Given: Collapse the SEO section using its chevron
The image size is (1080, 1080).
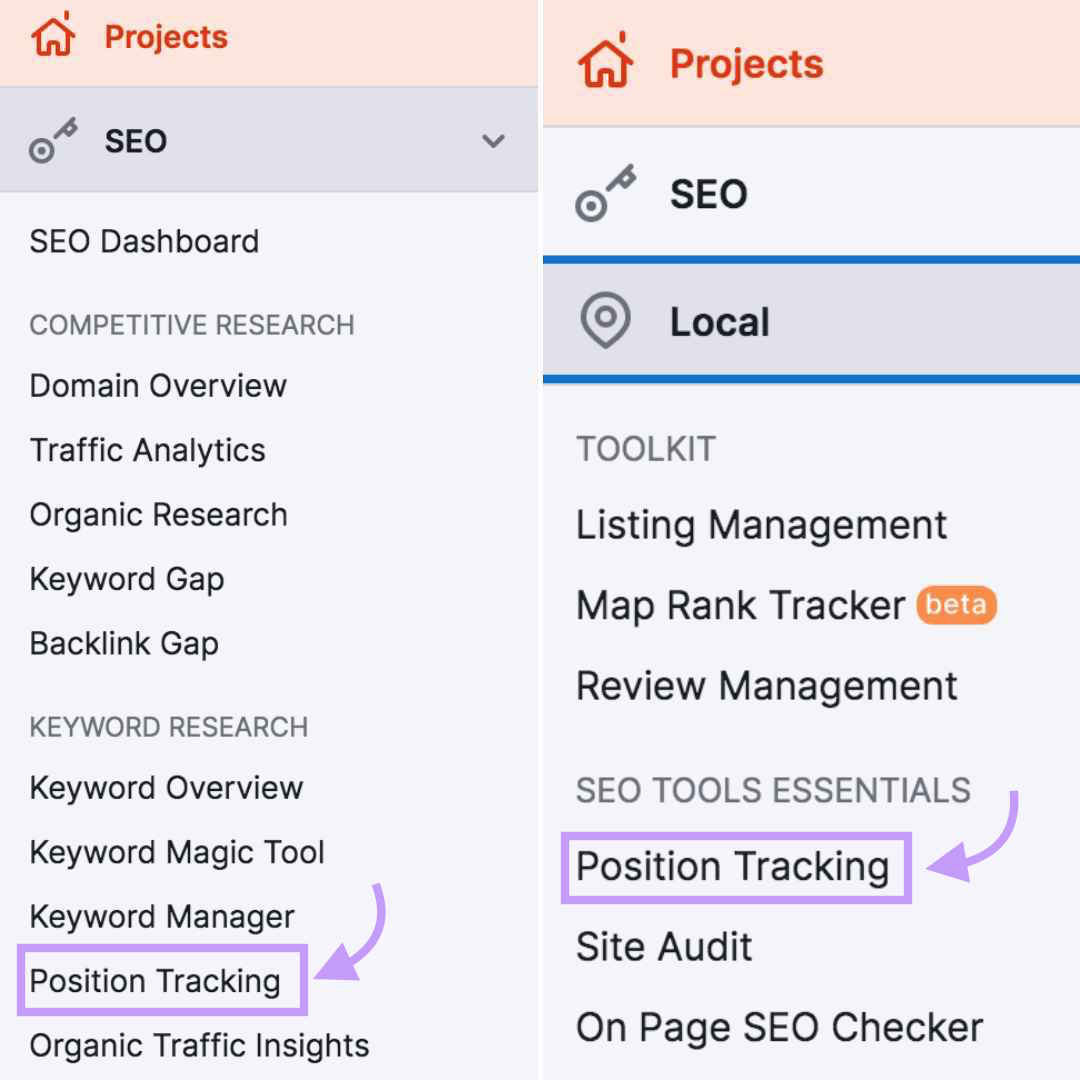Looking at the screenshot, I should 493,141.
